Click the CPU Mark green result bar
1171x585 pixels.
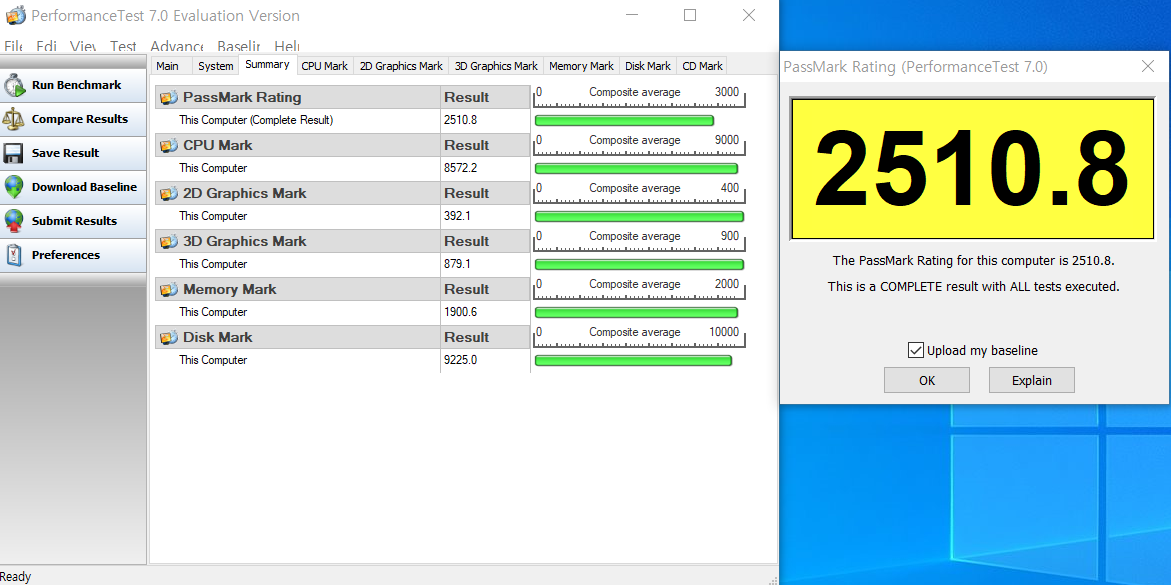pyautogui.click(x=636, y=168)
